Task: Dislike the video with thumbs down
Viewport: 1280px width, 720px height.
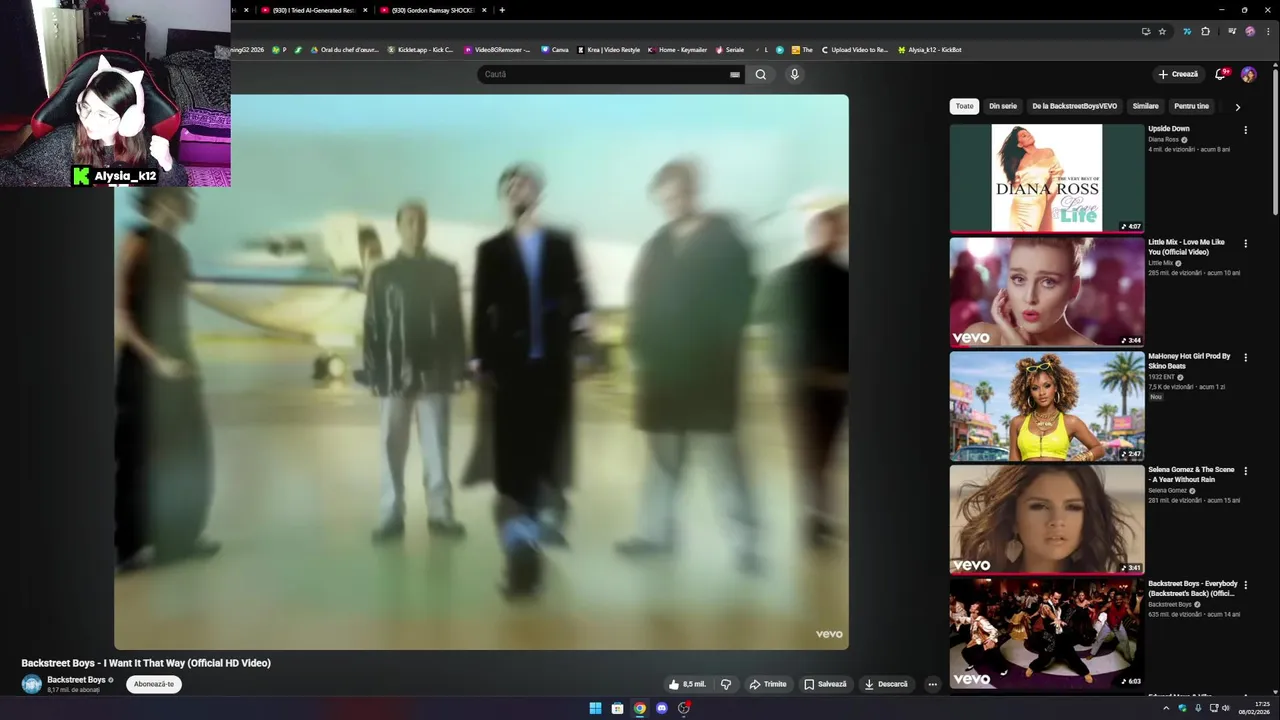Action: point(726,684)
